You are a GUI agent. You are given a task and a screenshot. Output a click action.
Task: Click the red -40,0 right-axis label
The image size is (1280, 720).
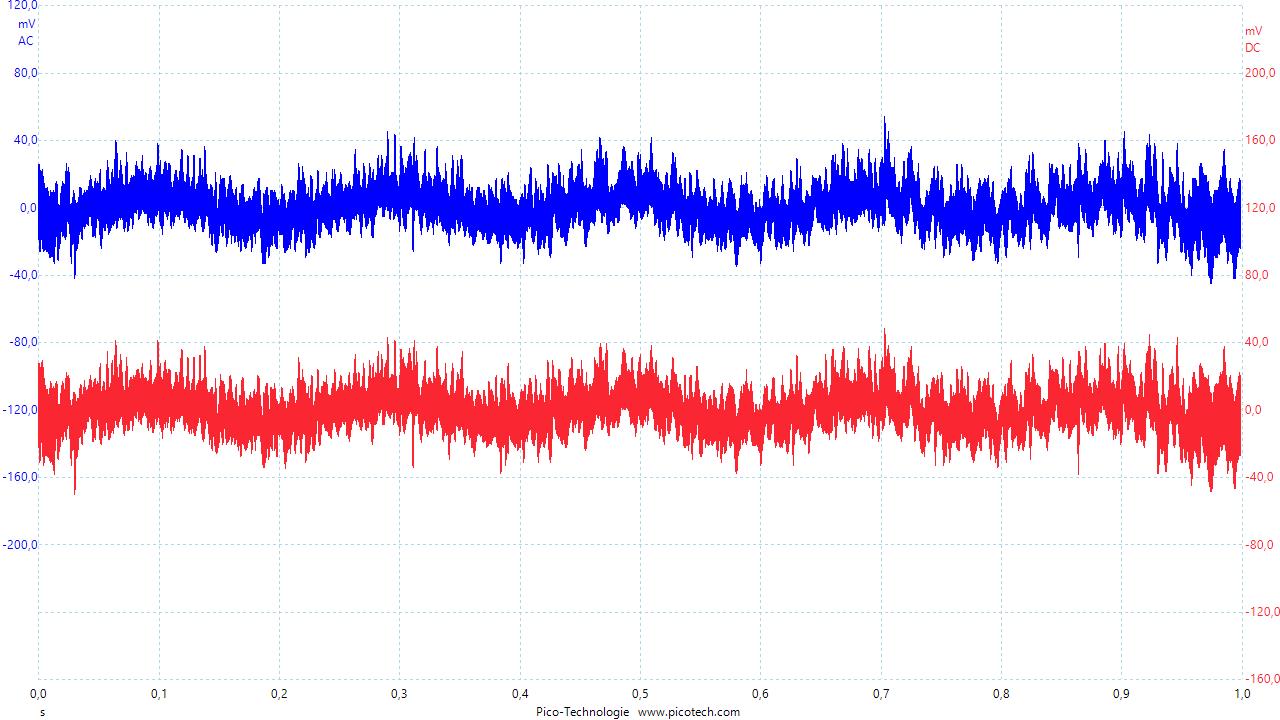[1259, 477]
